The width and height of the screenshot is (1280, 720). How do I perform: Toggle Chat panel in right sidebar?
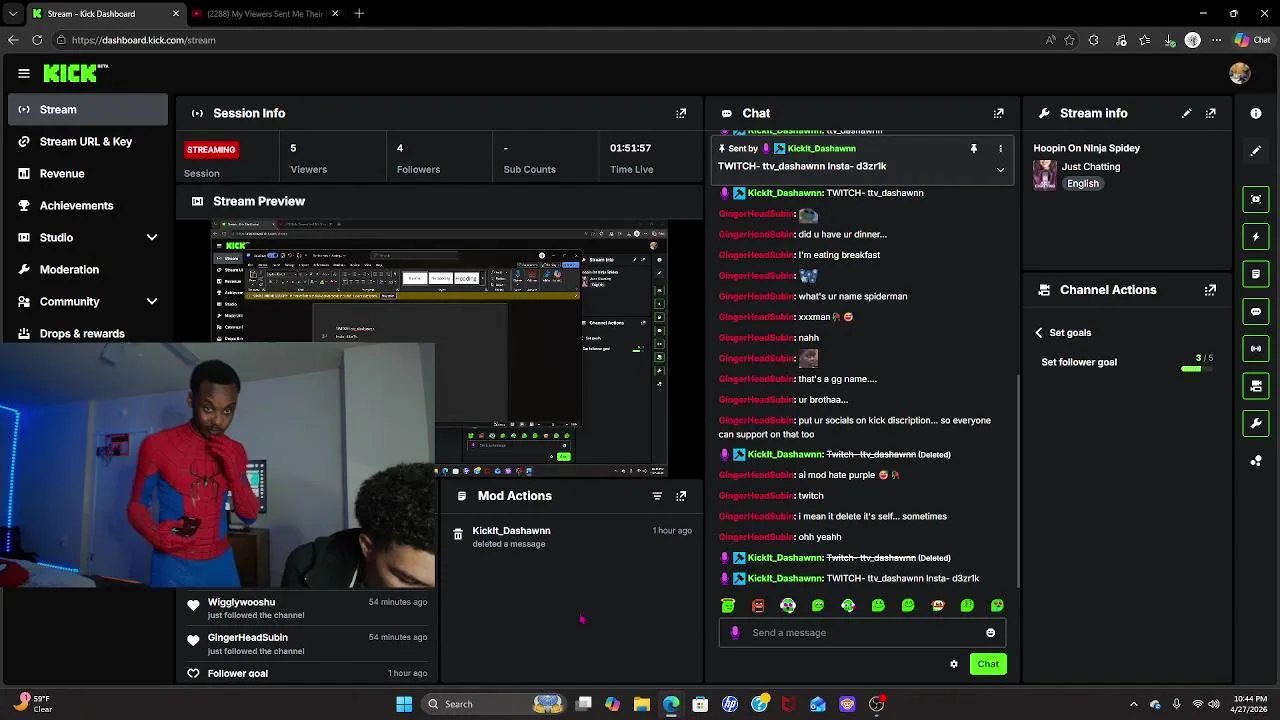coord(1256,311)
